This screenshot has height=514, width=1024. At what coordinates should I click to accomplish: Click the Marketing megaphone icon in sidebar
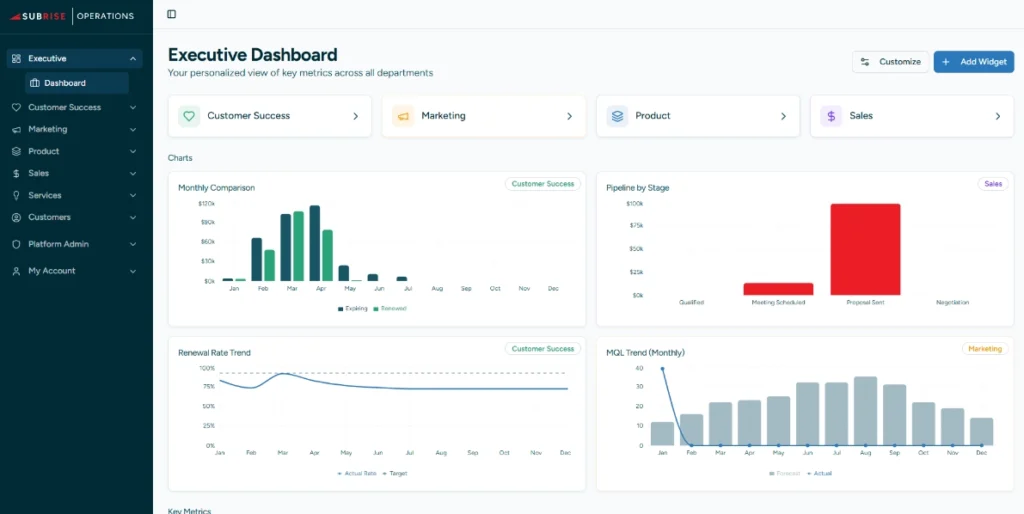[16, 129]
